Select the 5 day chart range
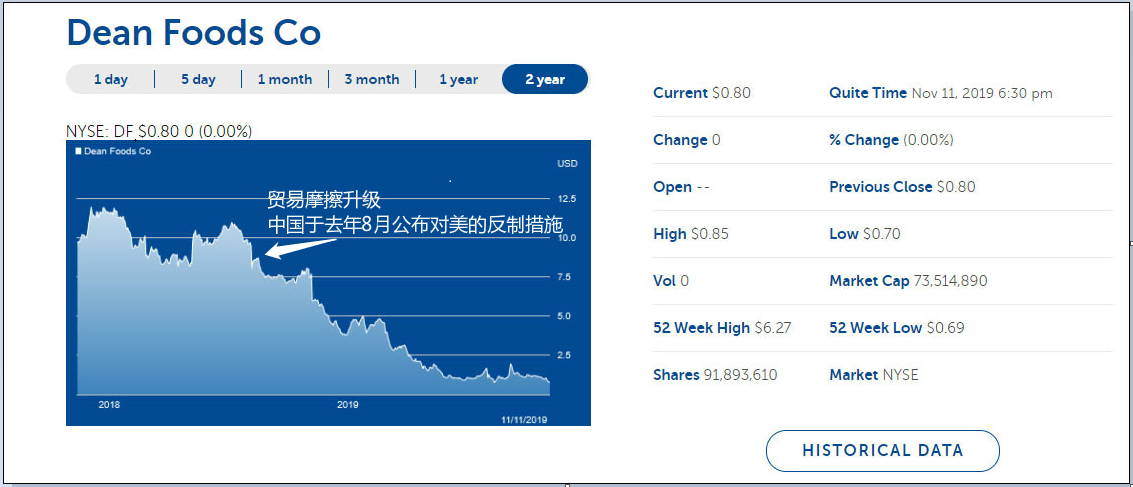The width and height of the screenshot is (1133, 487). 198,79
